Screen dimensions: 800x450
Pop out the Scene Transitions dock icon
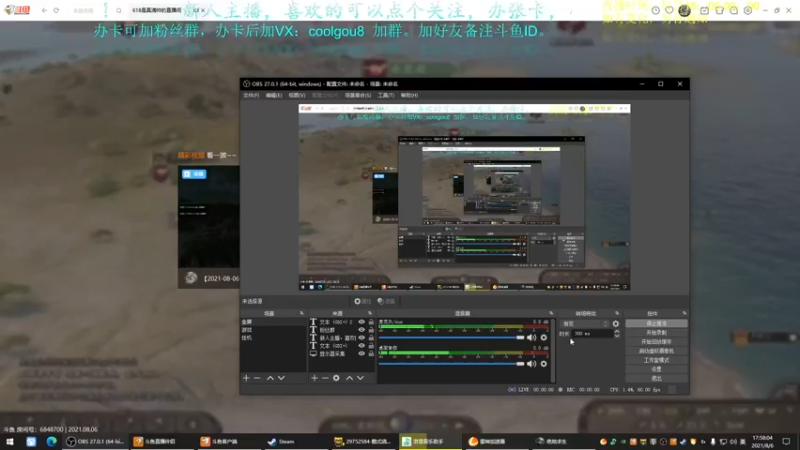[x=617, y=313]
